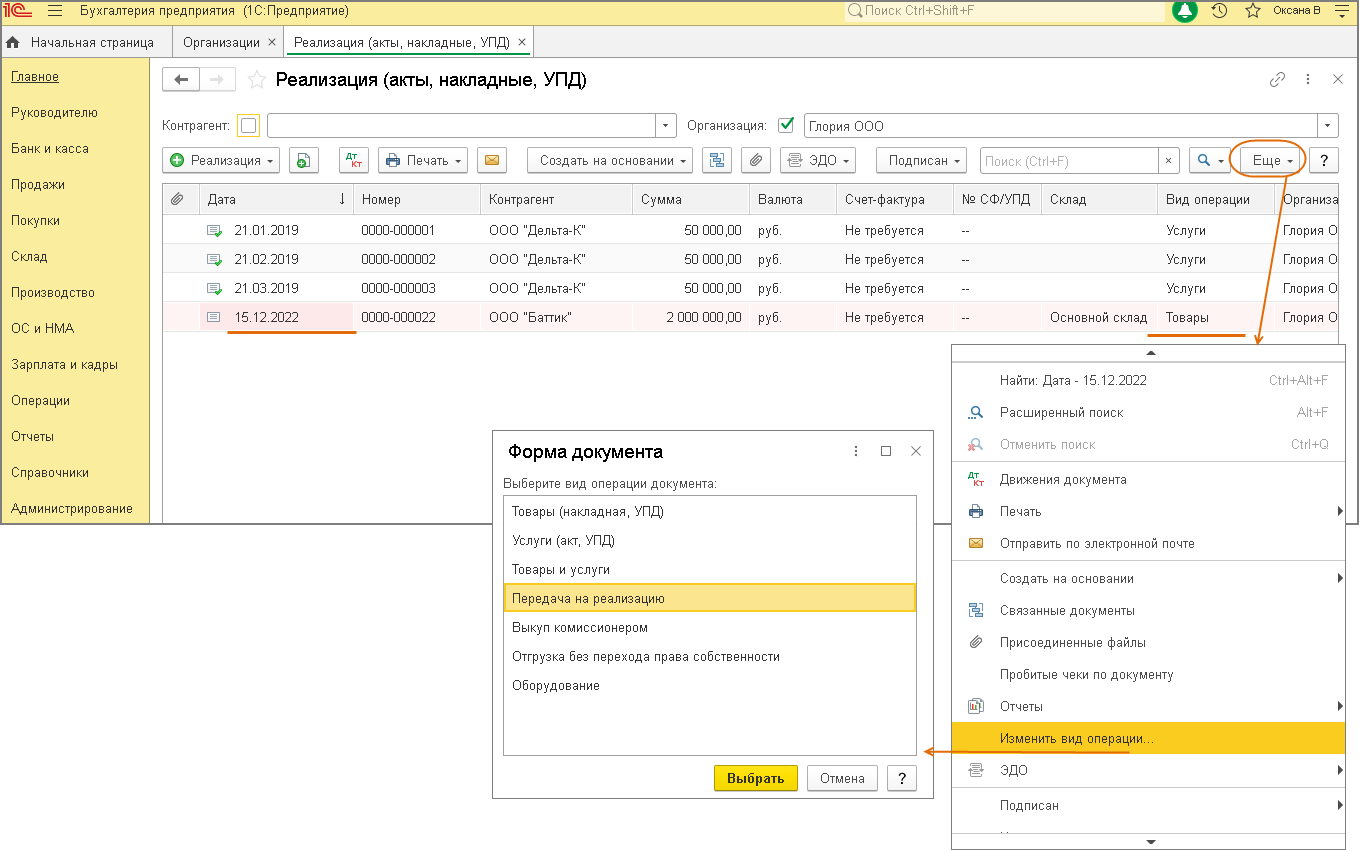Open the magnifier search dropdown

(x=1209, y=160)
